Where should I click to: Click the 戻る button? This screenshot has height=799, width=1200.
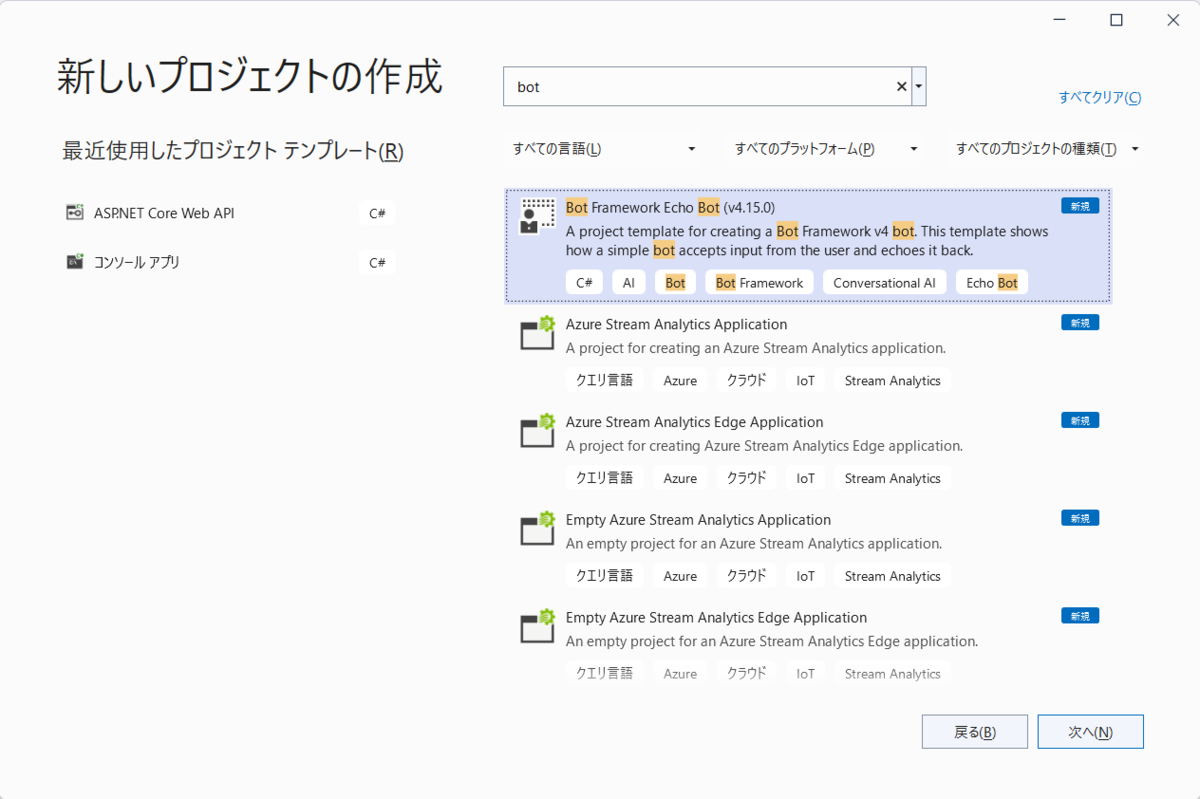tap(974, 731)
